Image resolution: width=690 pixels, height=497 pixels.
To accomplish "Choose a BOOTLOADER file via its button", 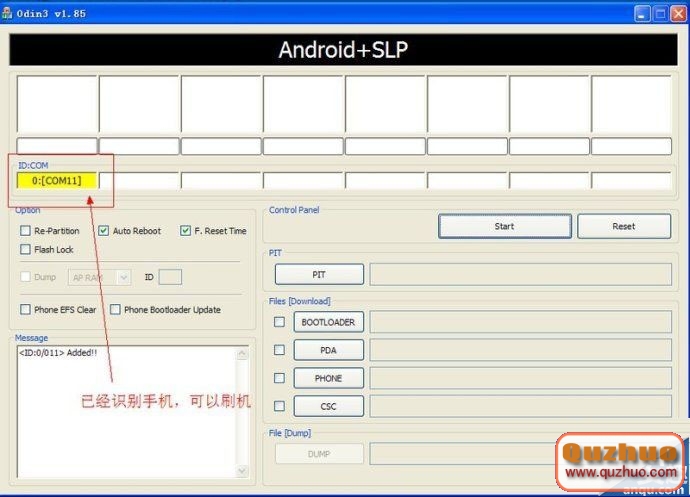I will tap(328, 322).
